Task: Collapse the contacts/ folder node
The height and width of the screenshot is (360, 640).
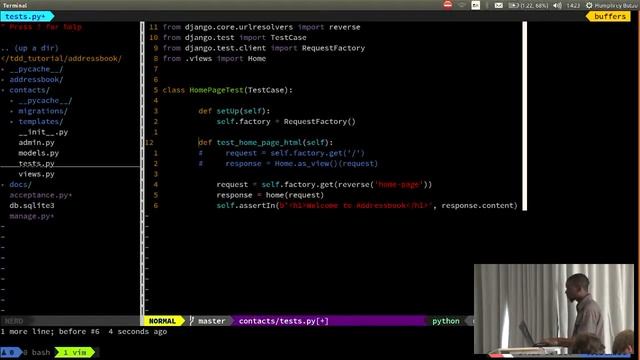Action: 29,90
